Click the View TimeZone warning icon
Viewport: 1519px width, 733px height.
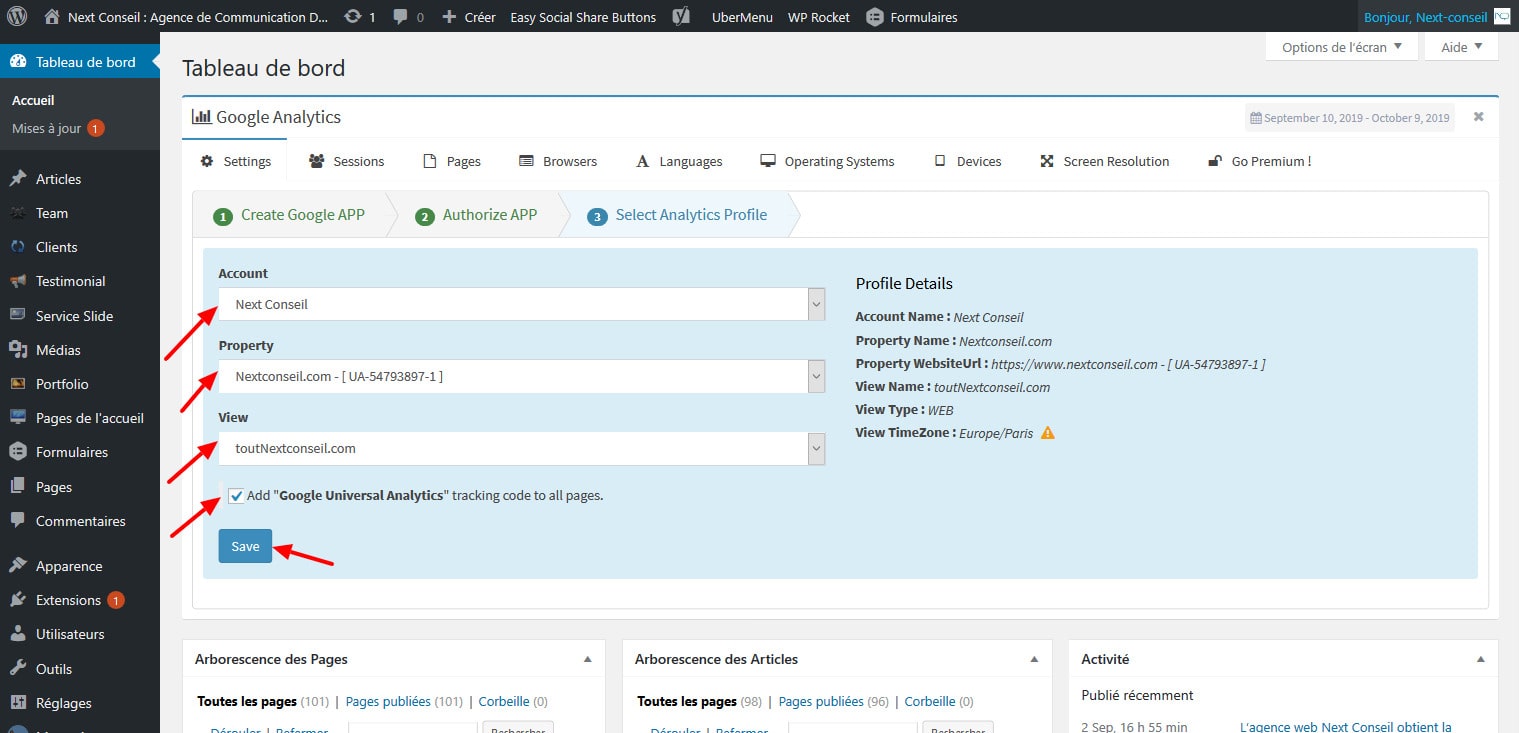pyautogui.click(x=1048, y=433)
